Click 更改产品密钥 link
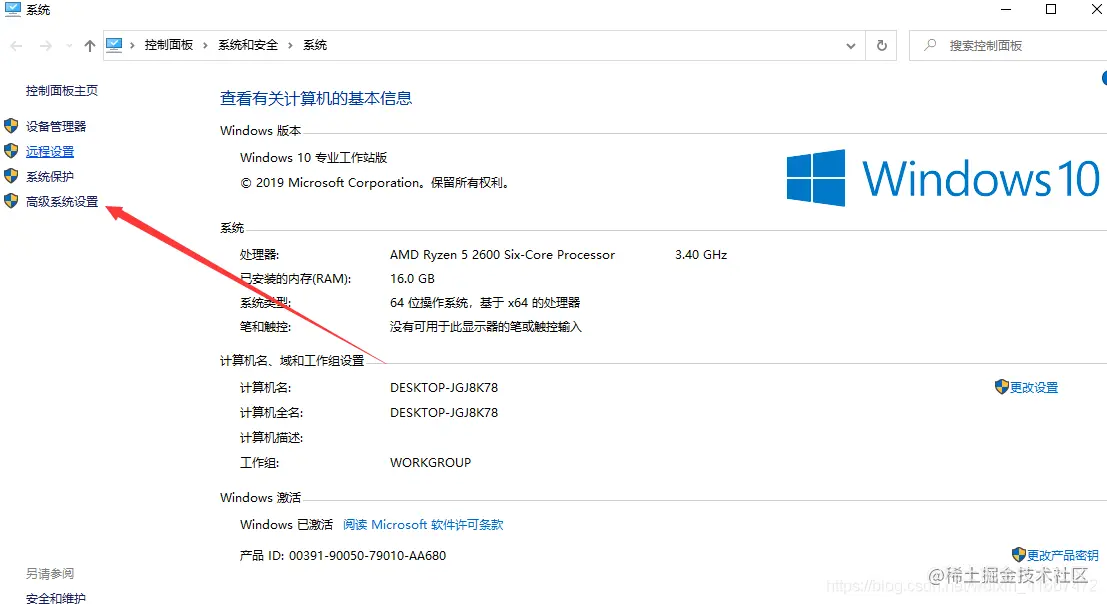 pos(1063,555)
